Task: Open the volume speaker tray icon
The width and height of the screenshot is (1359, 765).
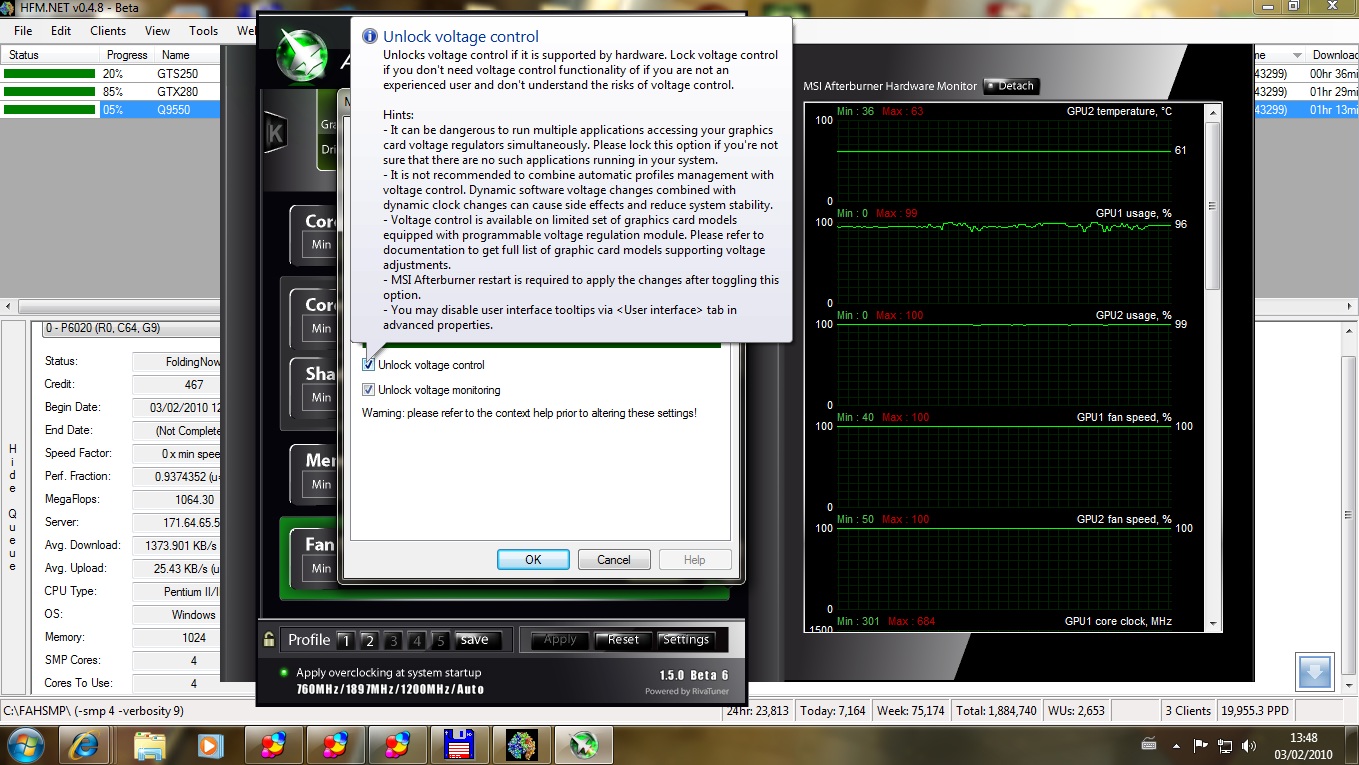Action: 1249,745
